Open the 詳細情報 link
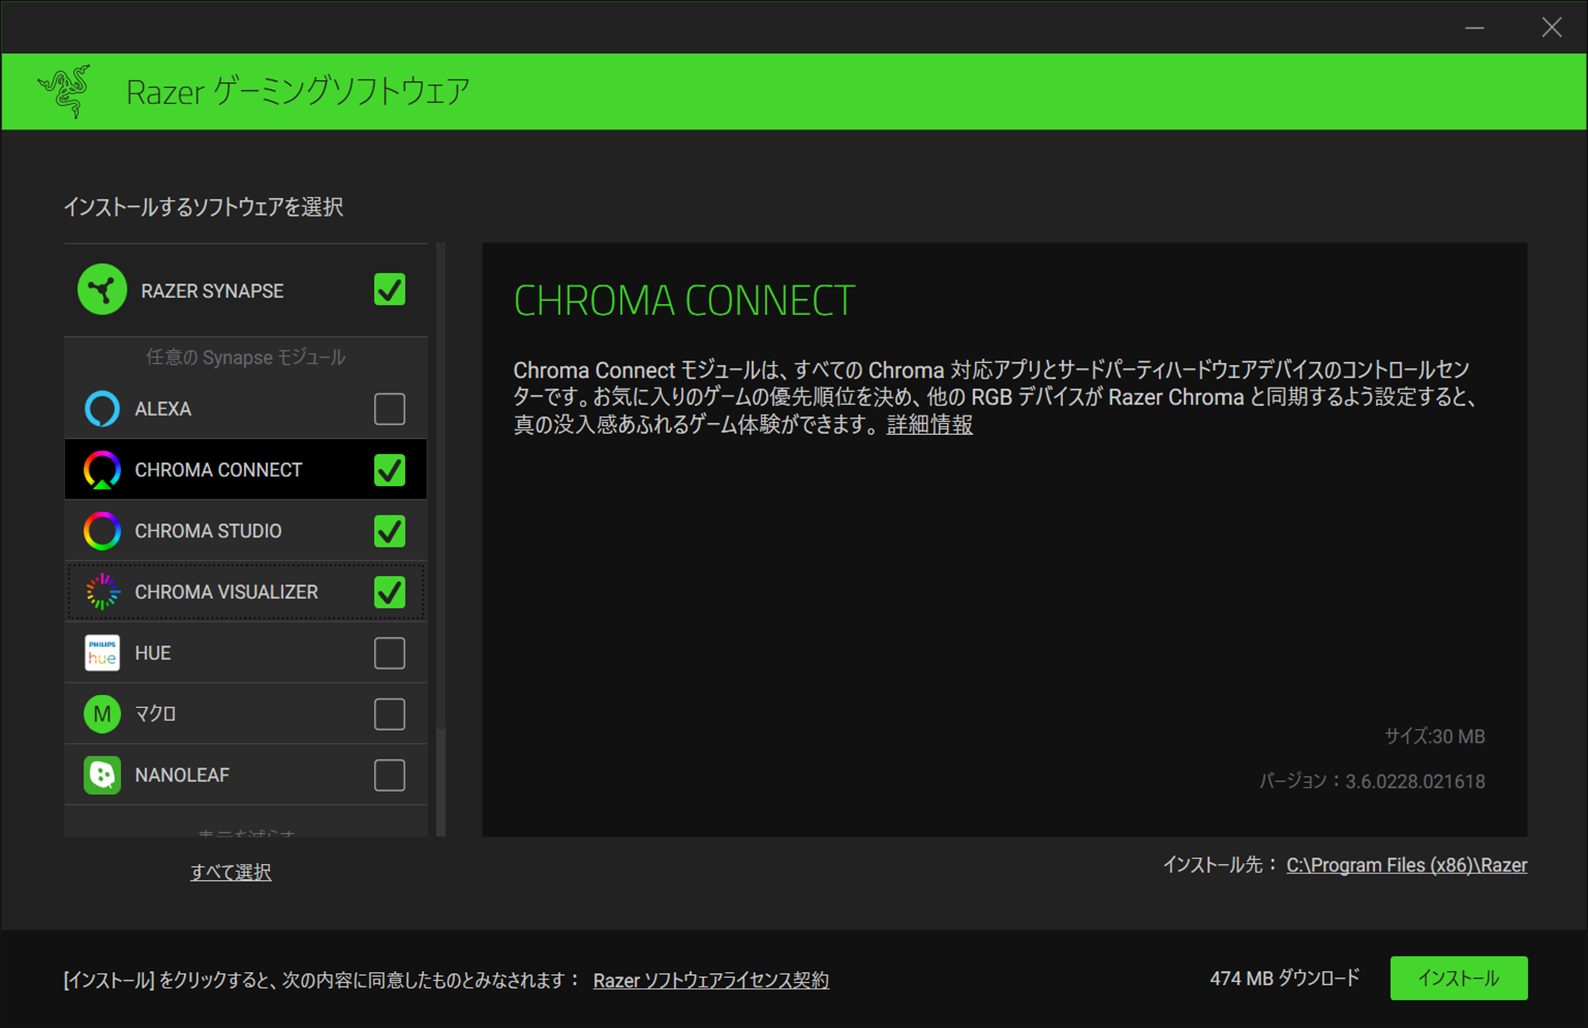The width and height of the screenshot is (1588, 1028). point(929,425)
